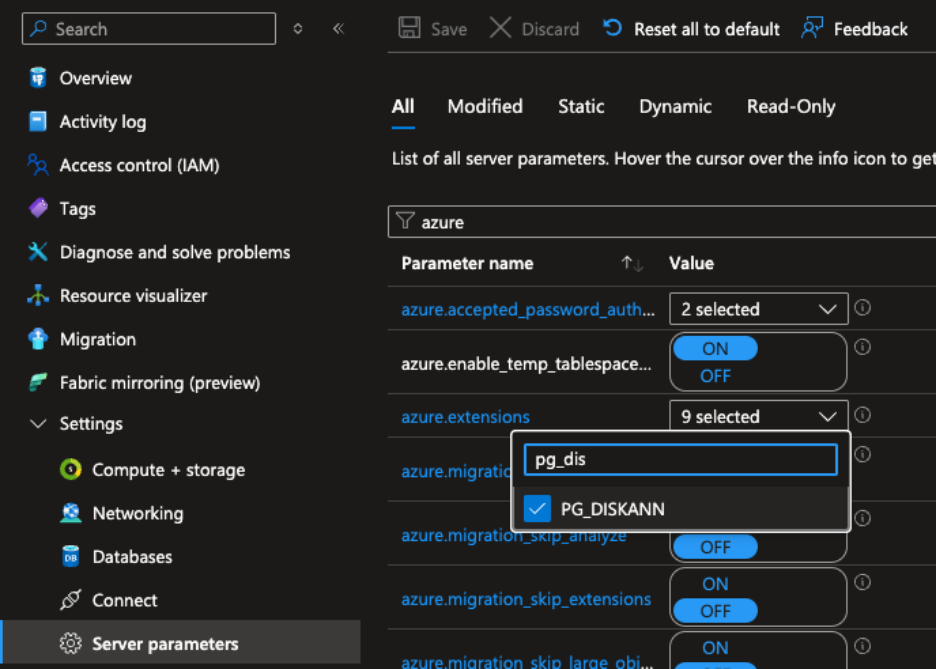Click the Compute + storage icon

pos(70,470)
